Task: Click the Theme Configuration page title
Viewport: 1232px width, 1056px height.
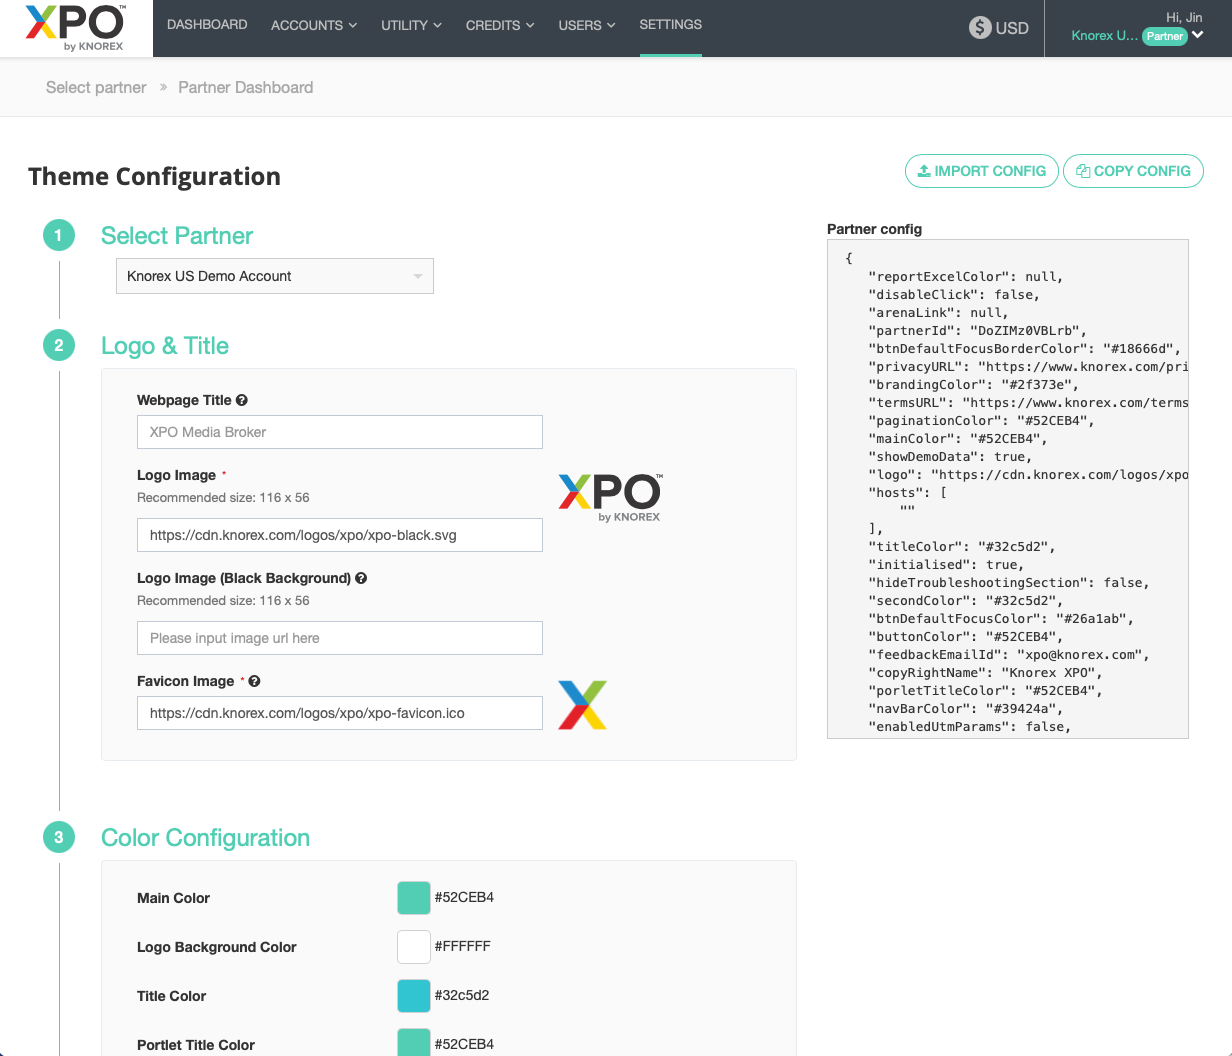Action: [155, 177]
